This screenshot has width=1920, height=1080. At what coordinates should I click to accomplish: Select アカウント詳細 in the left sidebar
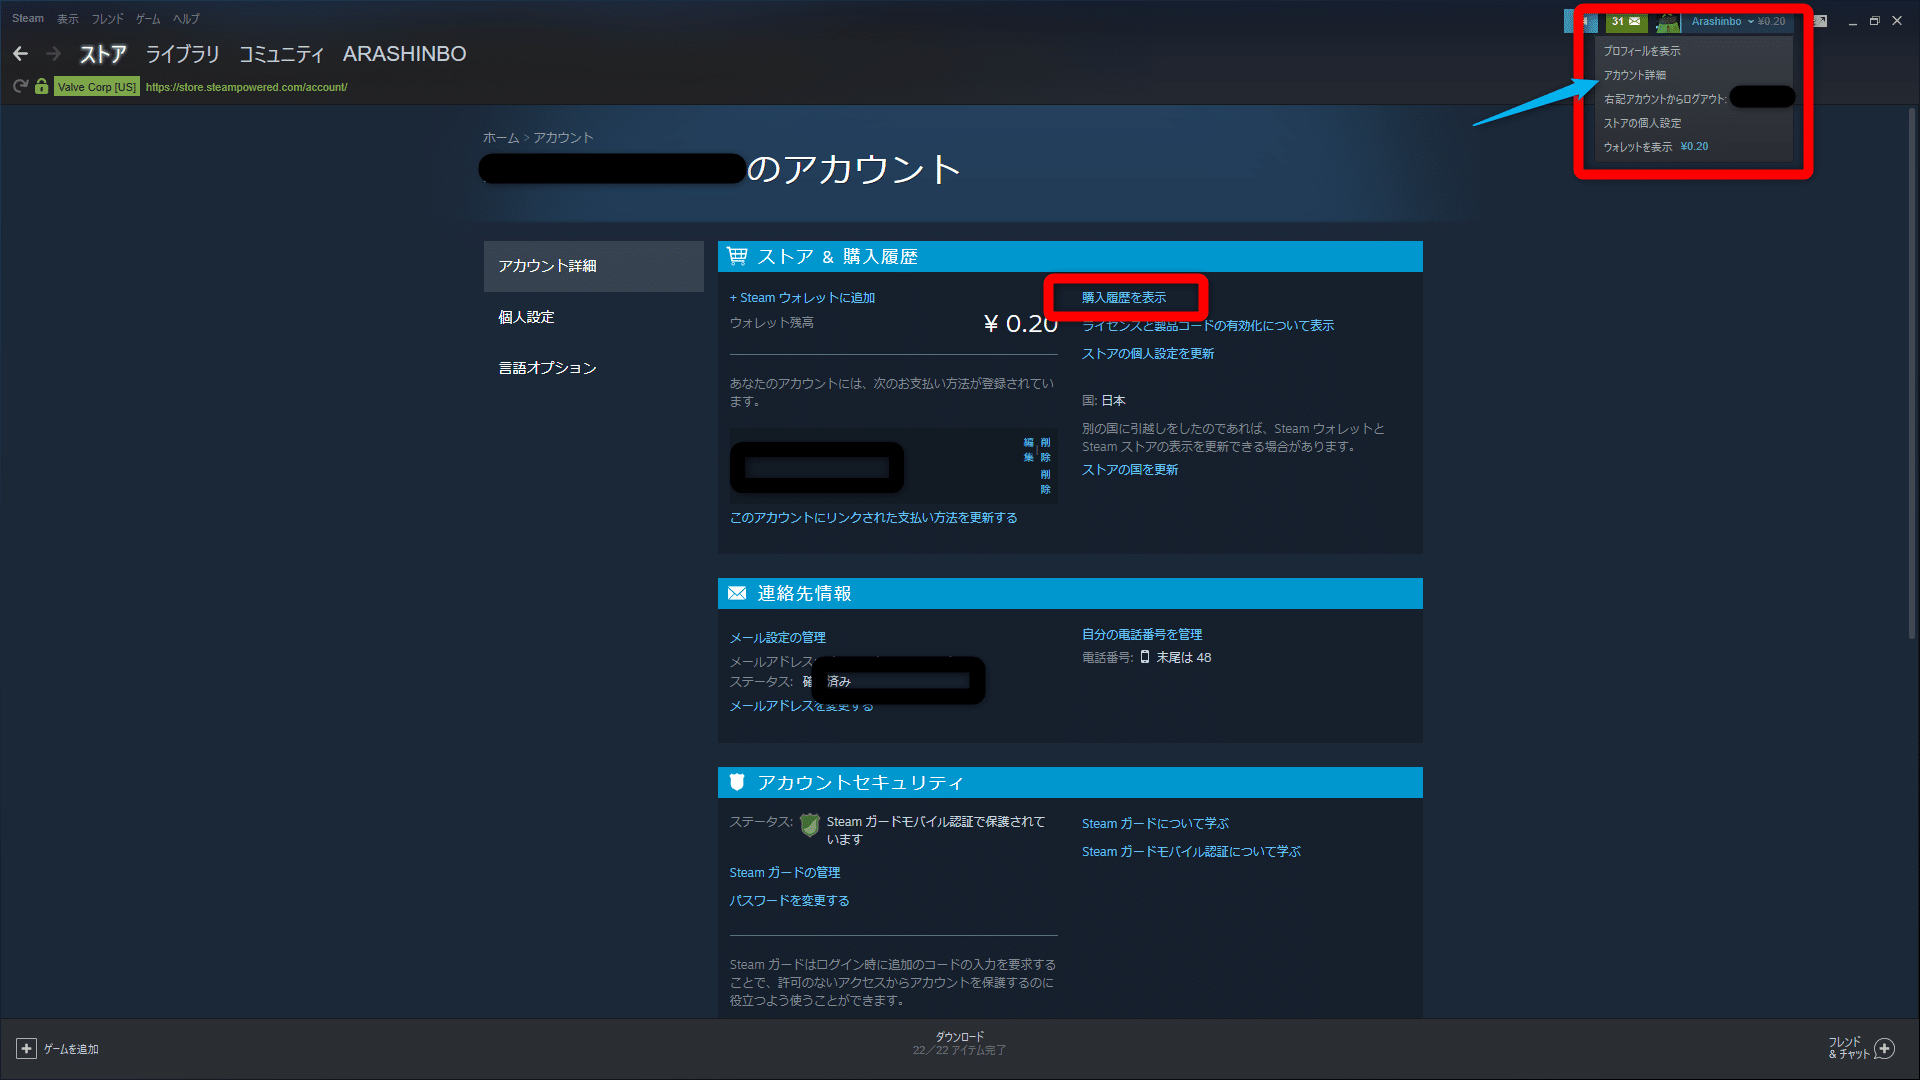pos(594,266)
